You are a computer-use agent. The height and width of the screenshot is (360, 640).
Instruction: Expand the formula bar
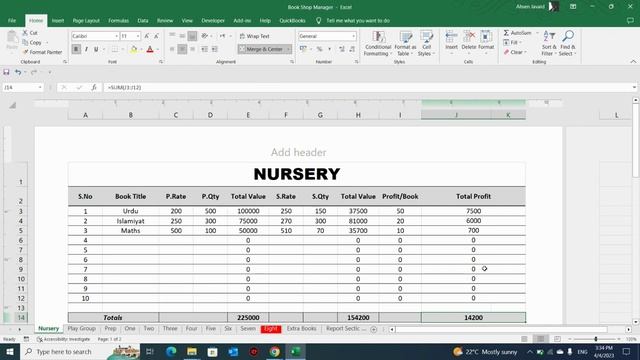634,87
